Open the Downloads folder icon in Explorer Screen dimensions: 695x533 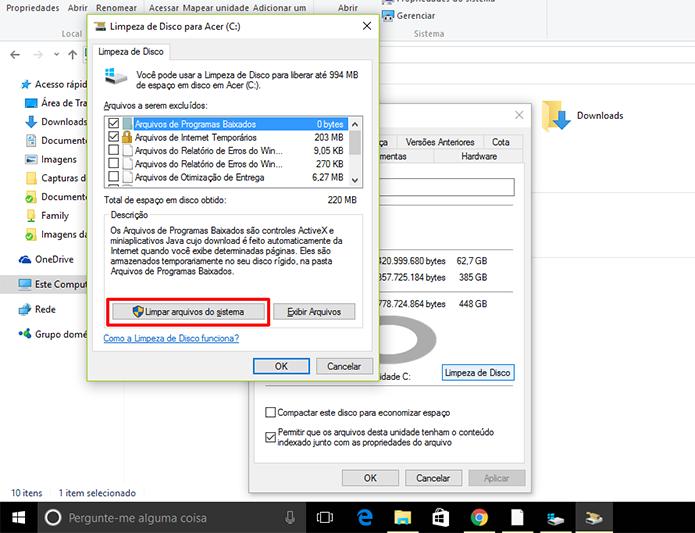[x=556, y=116]
